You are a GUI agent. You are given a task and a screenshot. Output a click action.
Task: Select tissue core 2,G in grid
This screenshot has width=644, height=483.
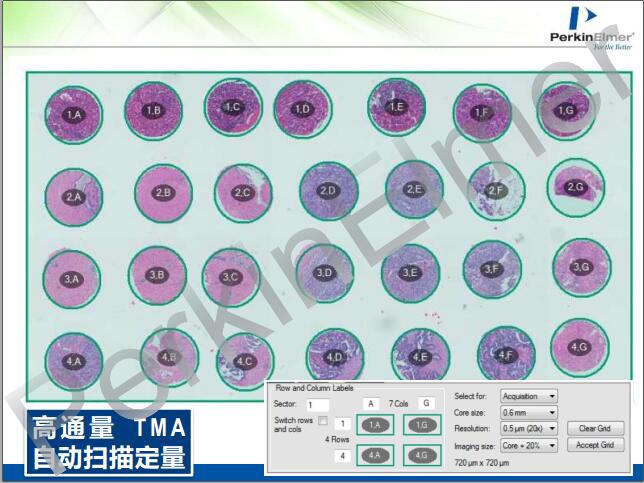pos(575,186)
